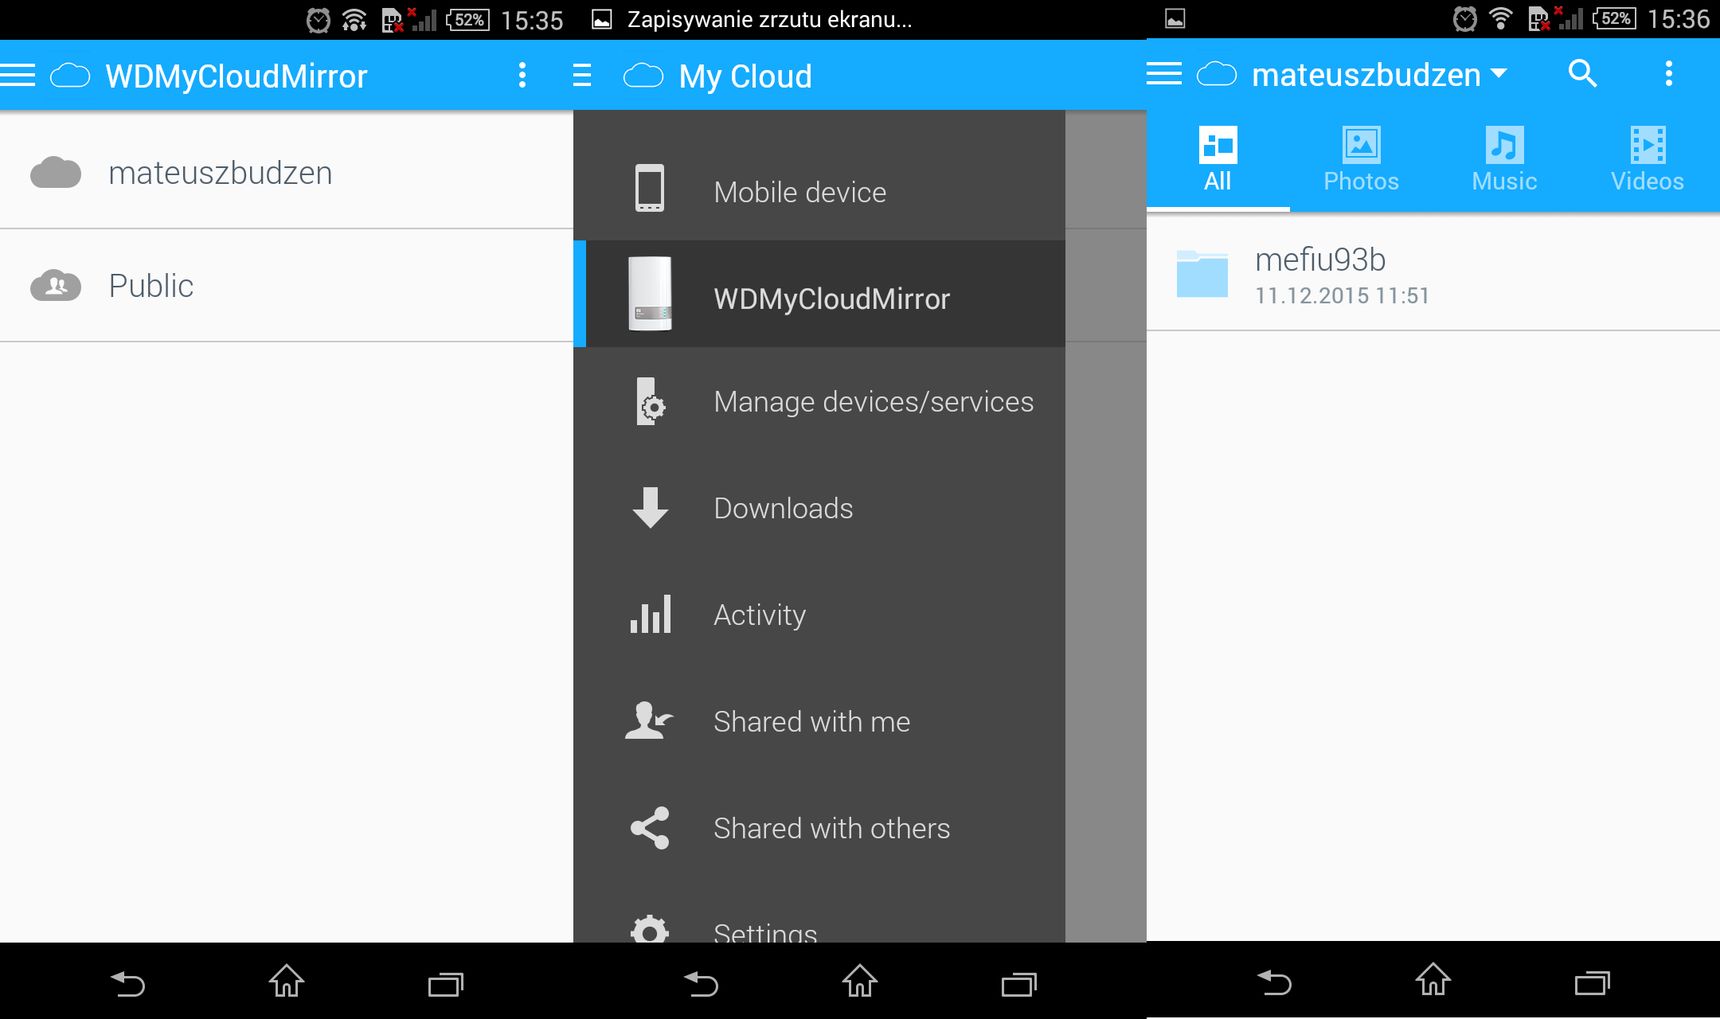
Task: Open overflow menu in WDMyCloudMirror screen
Action: [x=521, y=75]
